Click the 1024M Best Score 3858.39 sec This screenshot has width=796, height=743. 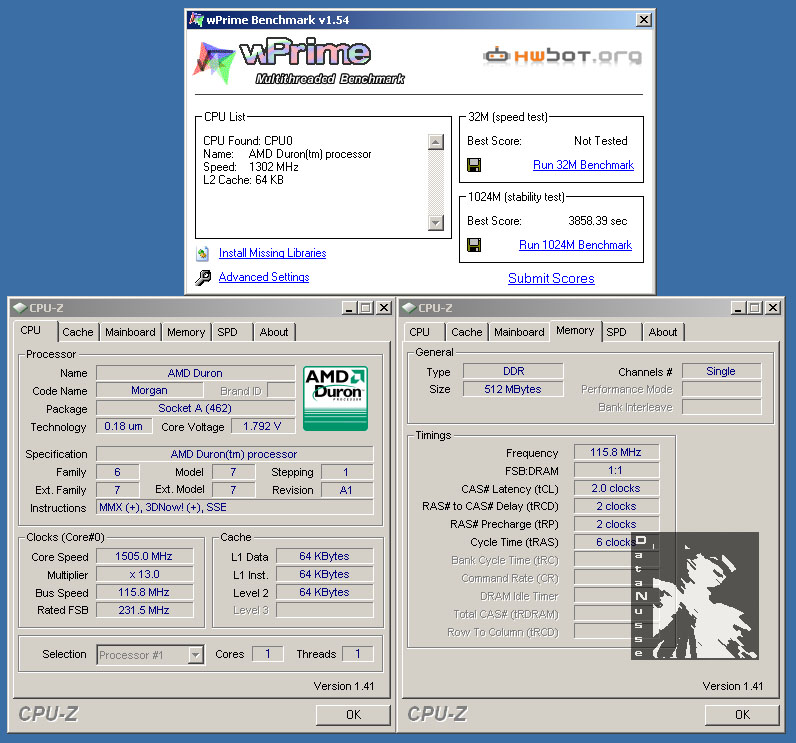pos(598,221)
